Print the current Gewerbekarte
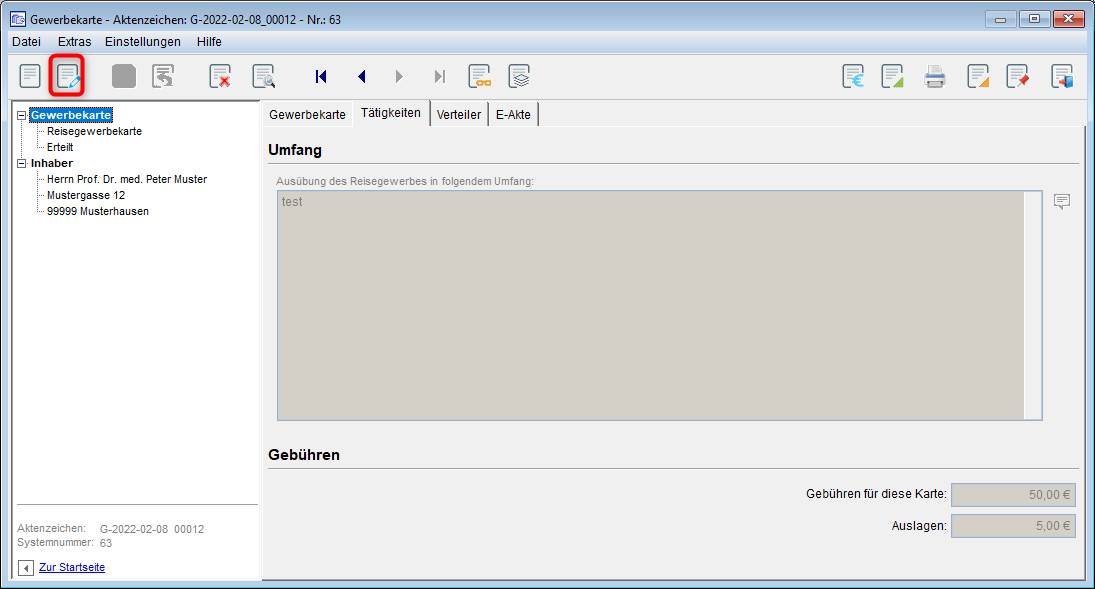 click(935, 77)
